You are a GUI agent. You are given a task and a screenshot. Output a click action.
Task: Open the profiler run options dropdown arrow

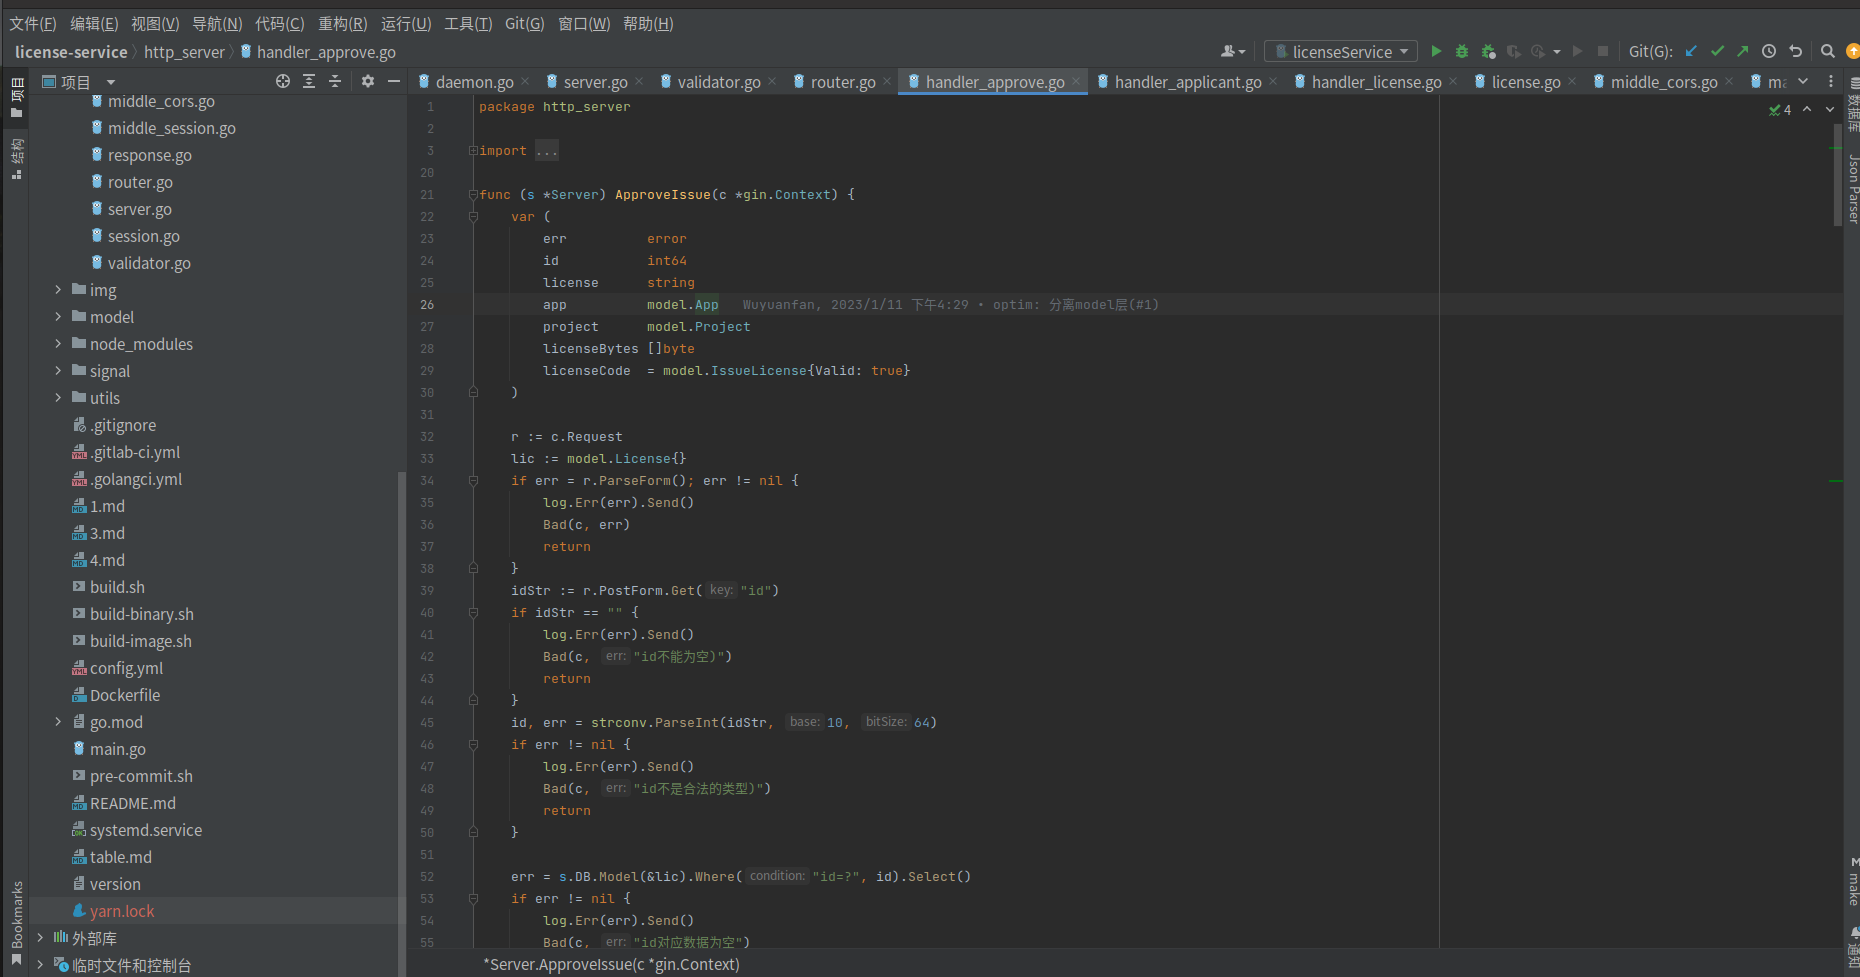pos(1557,52)
